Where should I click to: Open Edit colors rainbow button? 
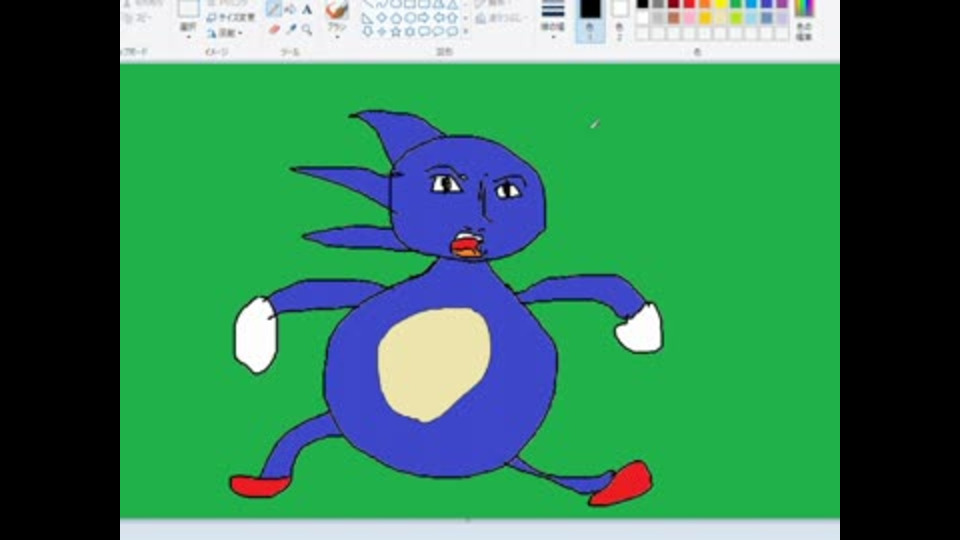(804, 20)
